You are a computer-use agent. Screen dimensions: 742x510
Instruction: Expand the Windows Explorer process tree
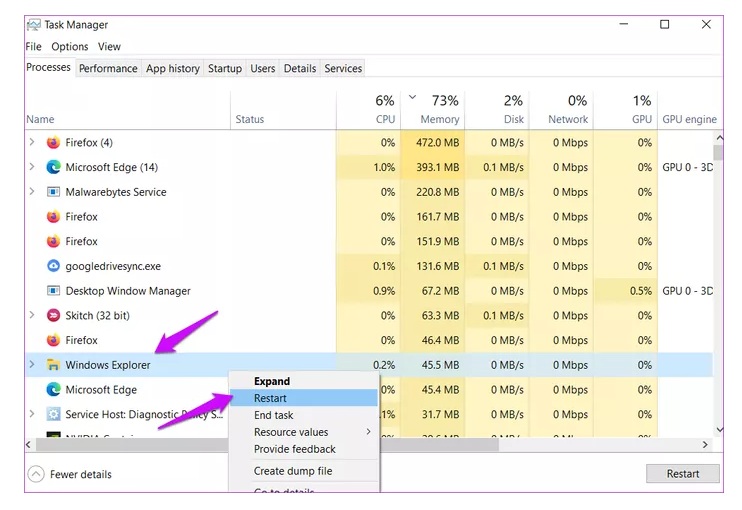32,365
